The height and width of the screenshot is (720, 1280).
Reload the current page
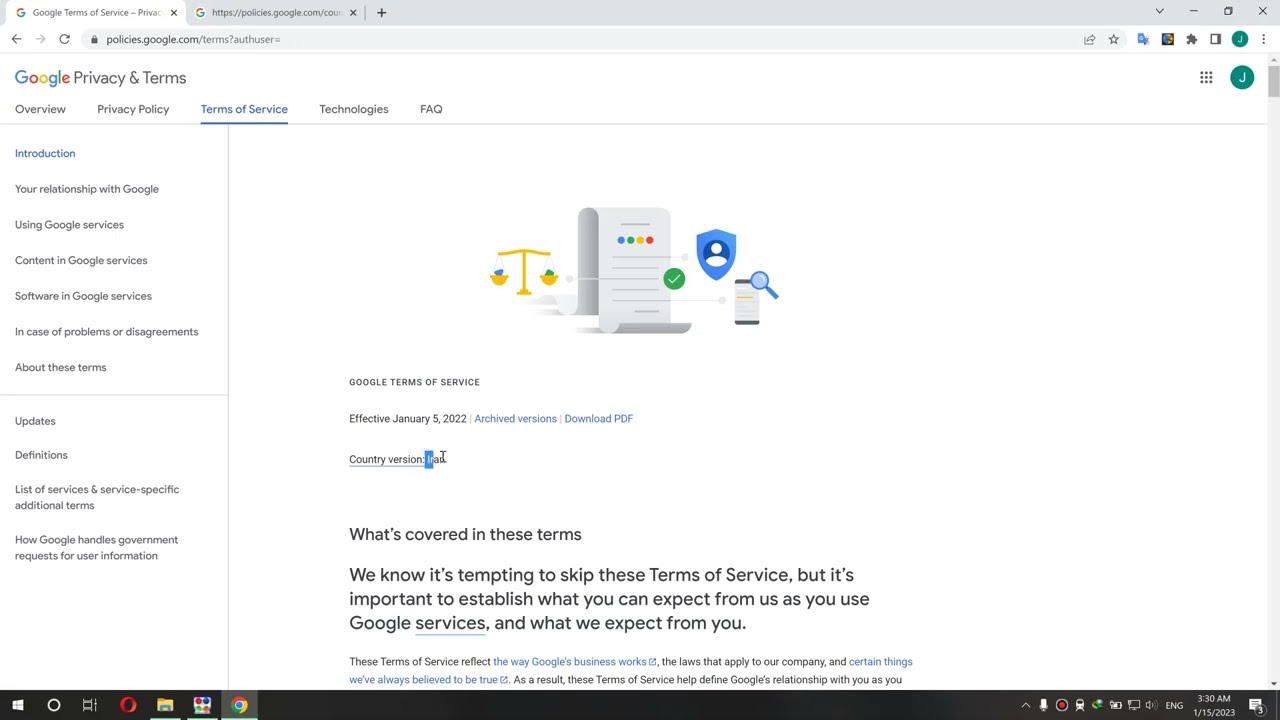click(64, 39)
